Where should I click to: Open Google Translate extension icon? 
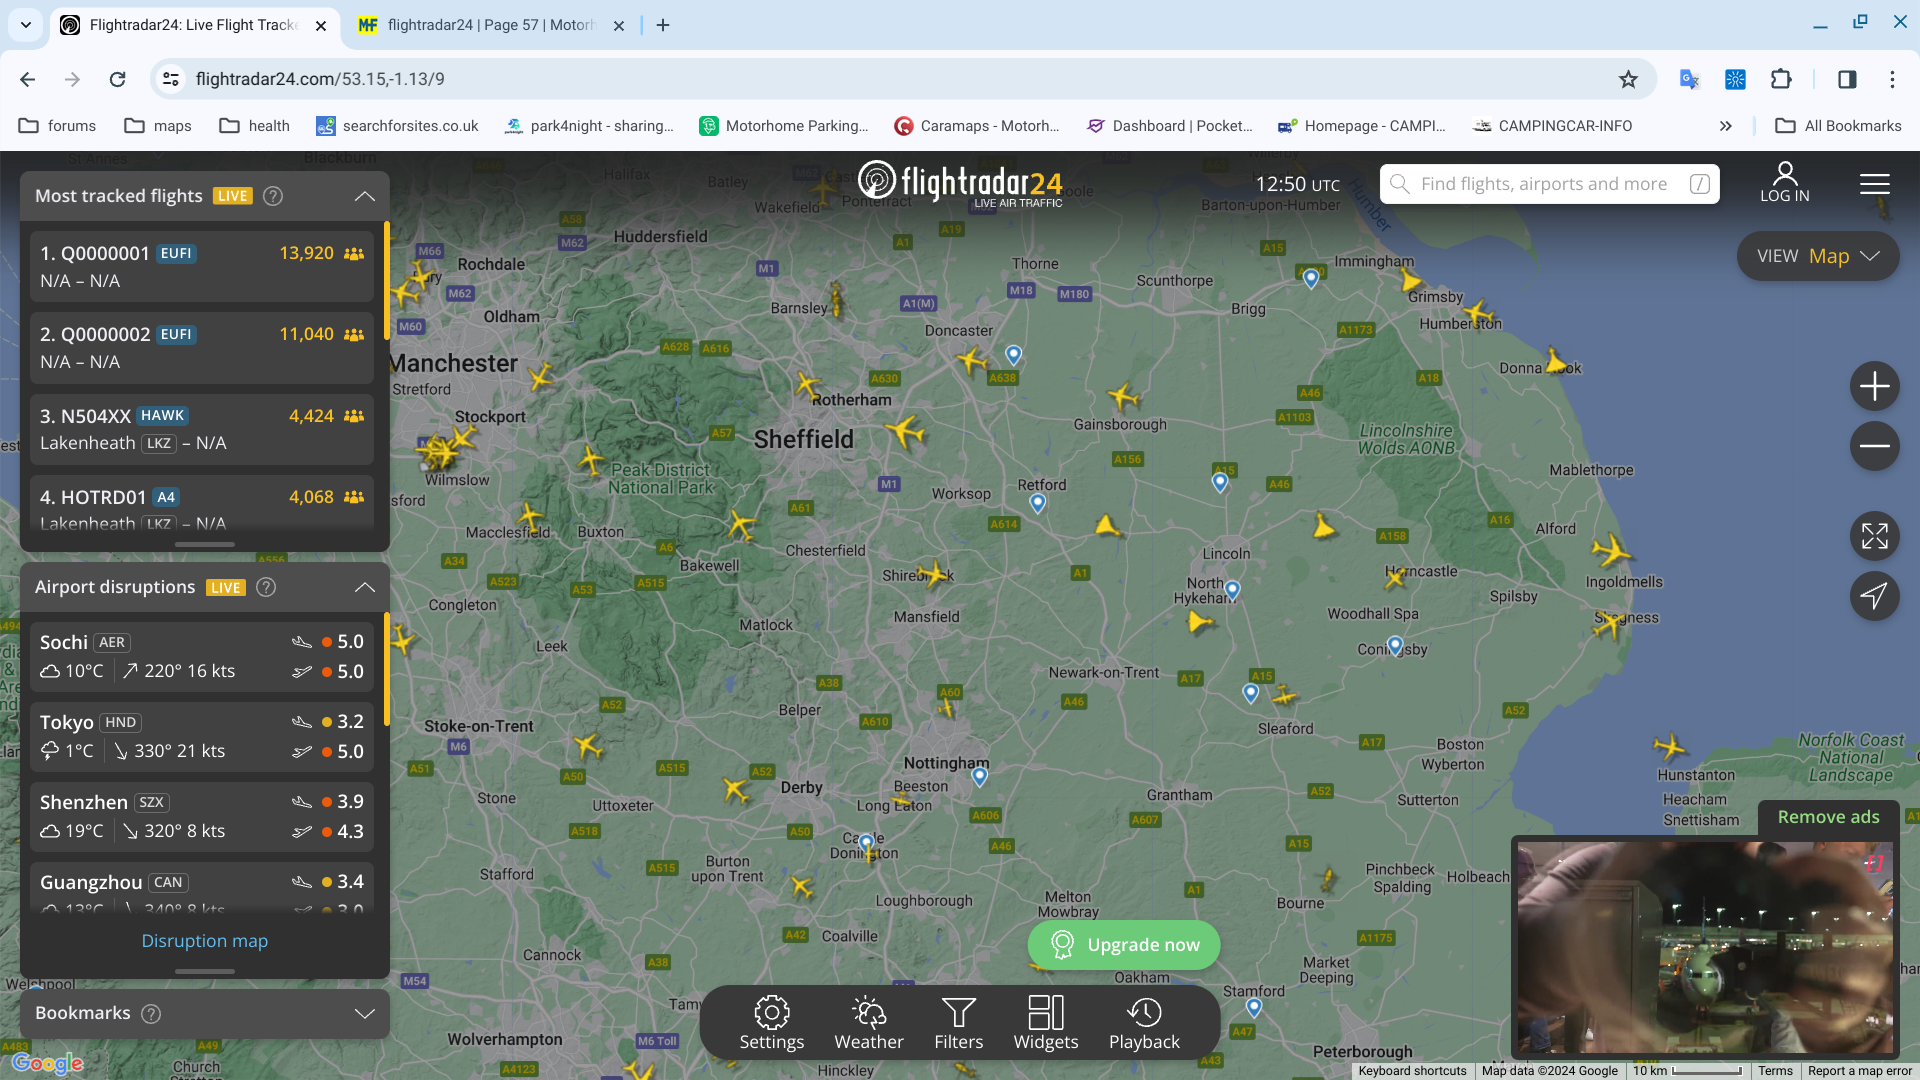tap(1689, 79)
